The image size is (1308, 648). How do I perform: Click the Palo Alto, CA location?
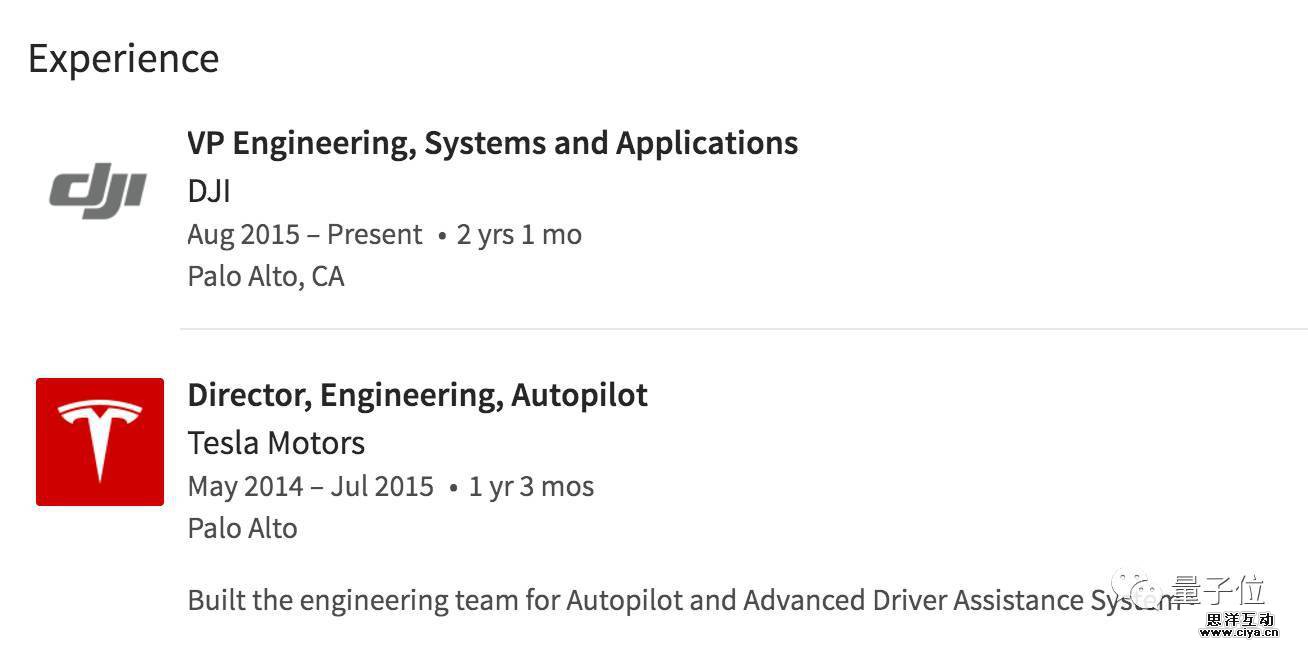click(265, 276)
